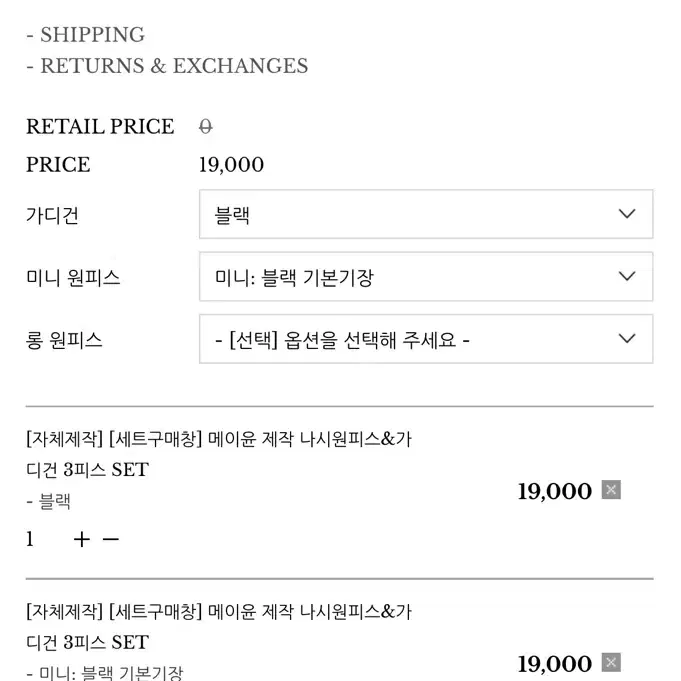Remove the 미니: 블랙 기본기장 item
681x681 pixels.
coord(611,662)
